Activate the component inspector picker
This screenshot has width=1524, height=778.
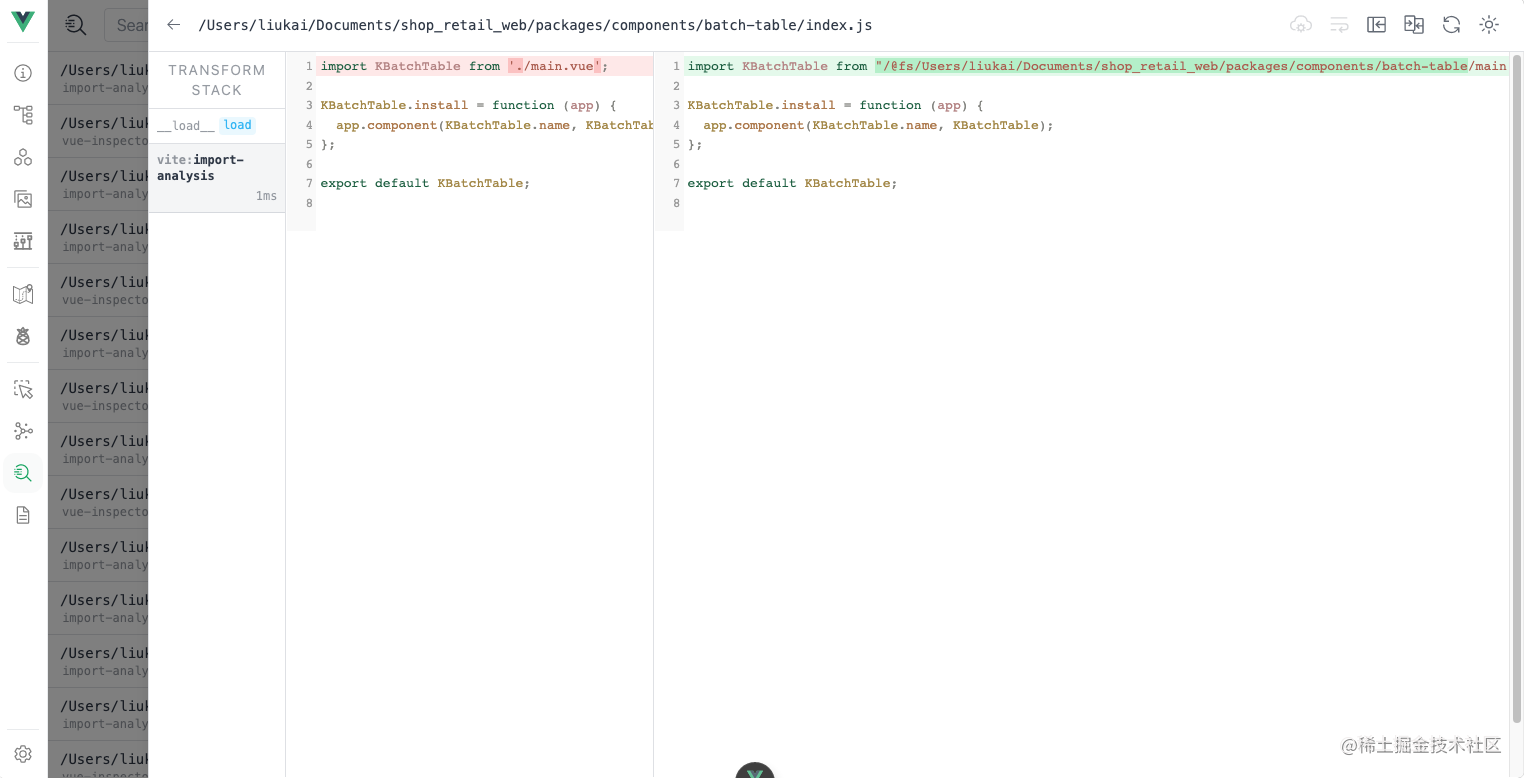click(22, 388)
